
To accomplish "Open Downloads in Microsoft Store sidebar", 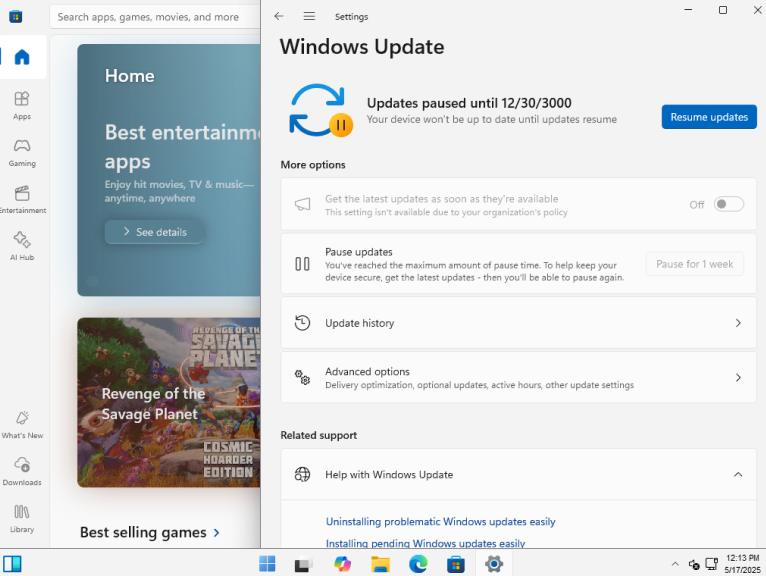I will click(x=22, y=471).
